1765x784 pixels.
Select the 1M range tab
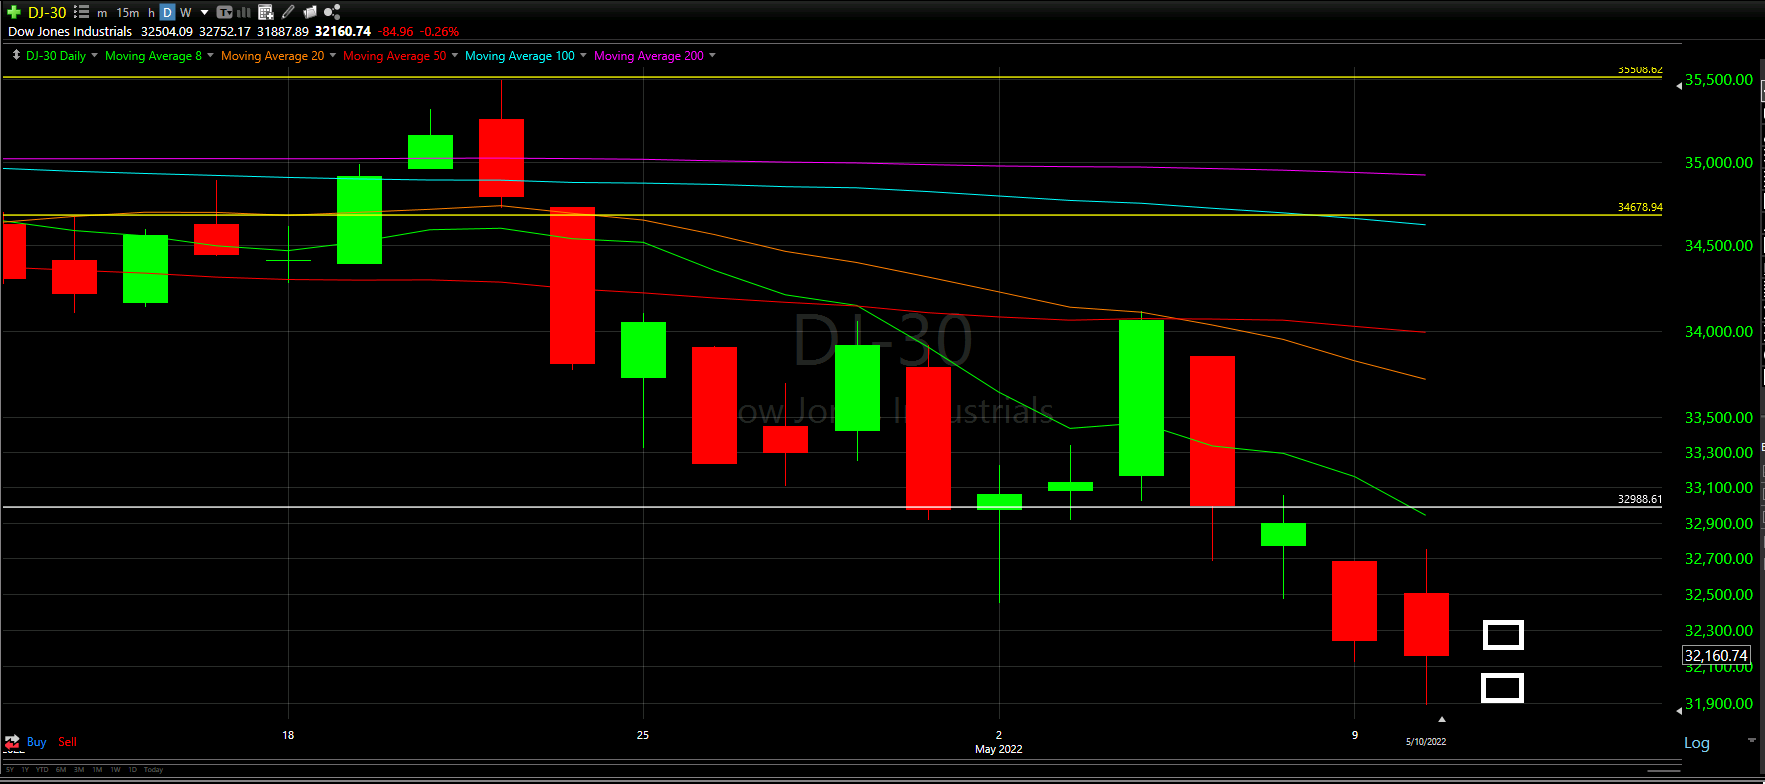tap(97, 770)
